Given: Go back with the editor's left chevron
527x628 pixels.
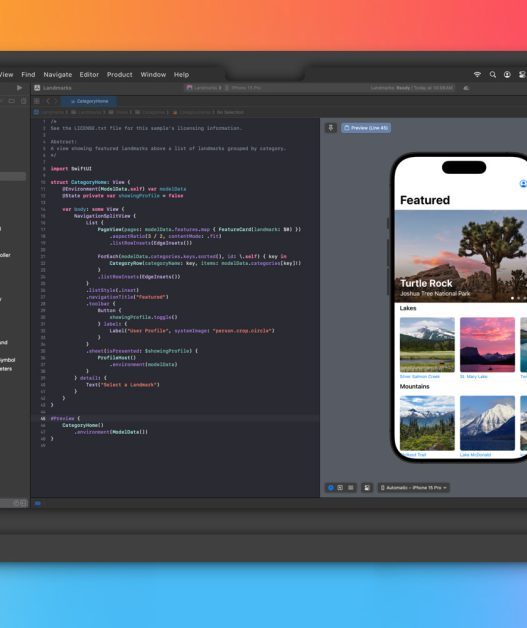Looking at the screenshot, I should click(x=48, y=101).
